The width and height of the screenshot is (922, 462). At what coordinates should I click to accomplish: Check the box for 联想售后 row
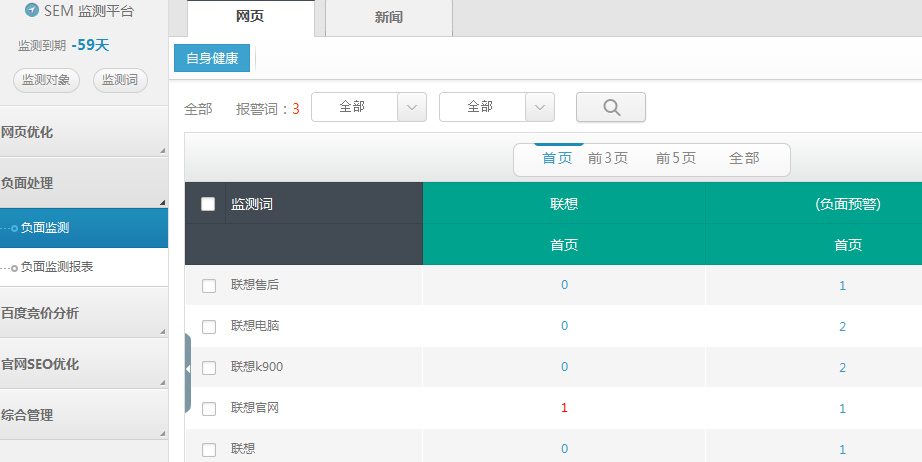(209, 286)
